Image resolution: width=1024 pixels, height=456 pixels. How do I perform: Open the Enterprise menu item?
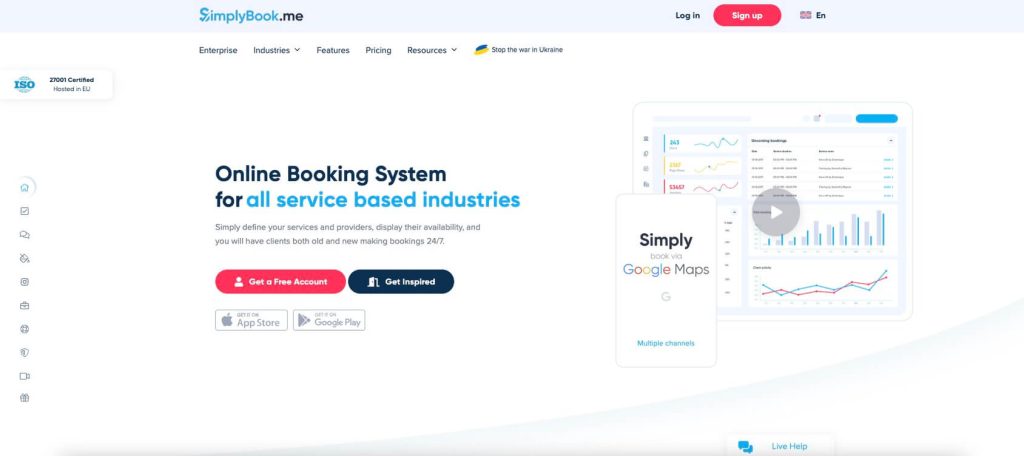(x=218, y=50)
